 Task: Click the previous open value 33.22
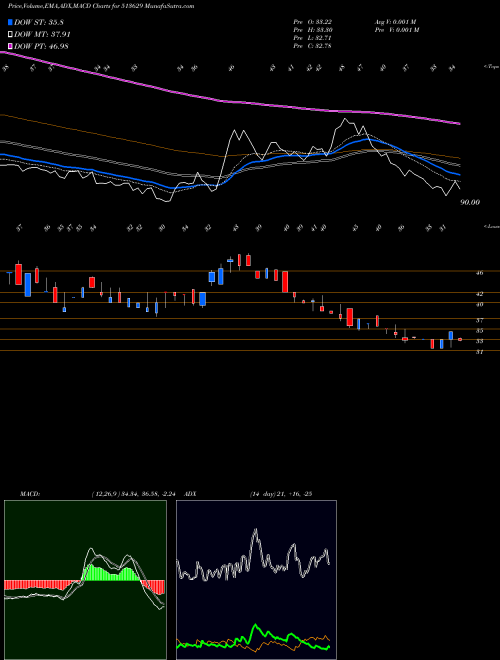pos(322,22)
